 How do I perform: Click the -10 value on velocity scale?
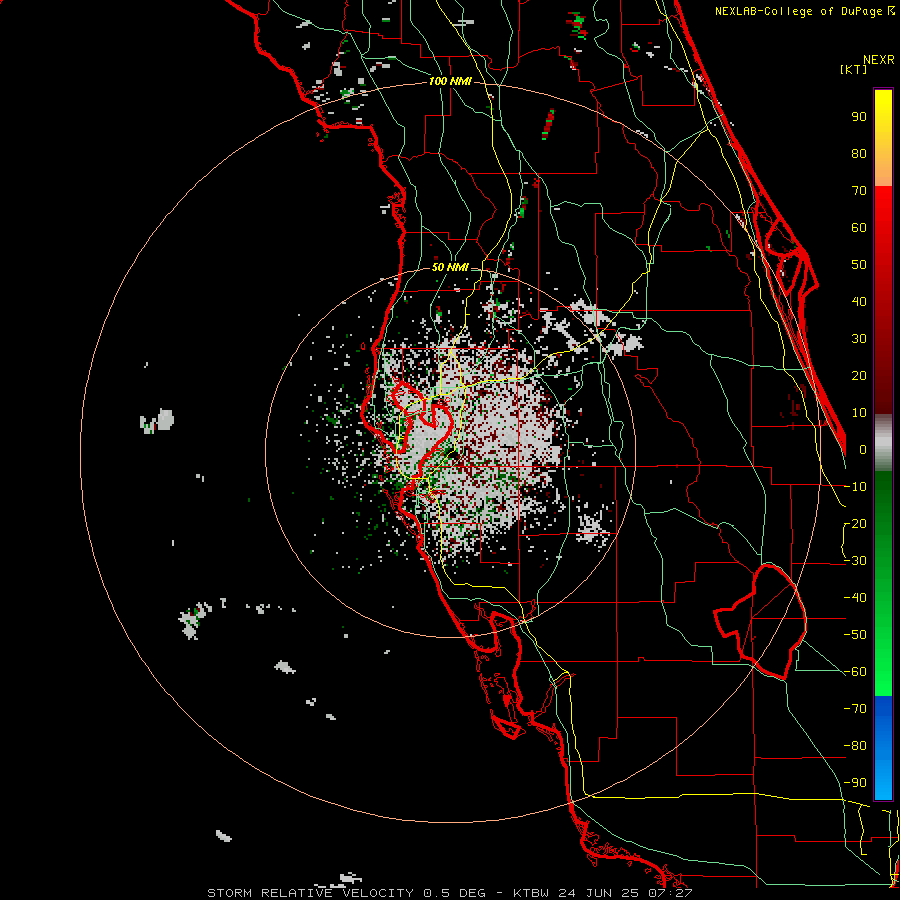pyautogui.click(x=855, y=487)
